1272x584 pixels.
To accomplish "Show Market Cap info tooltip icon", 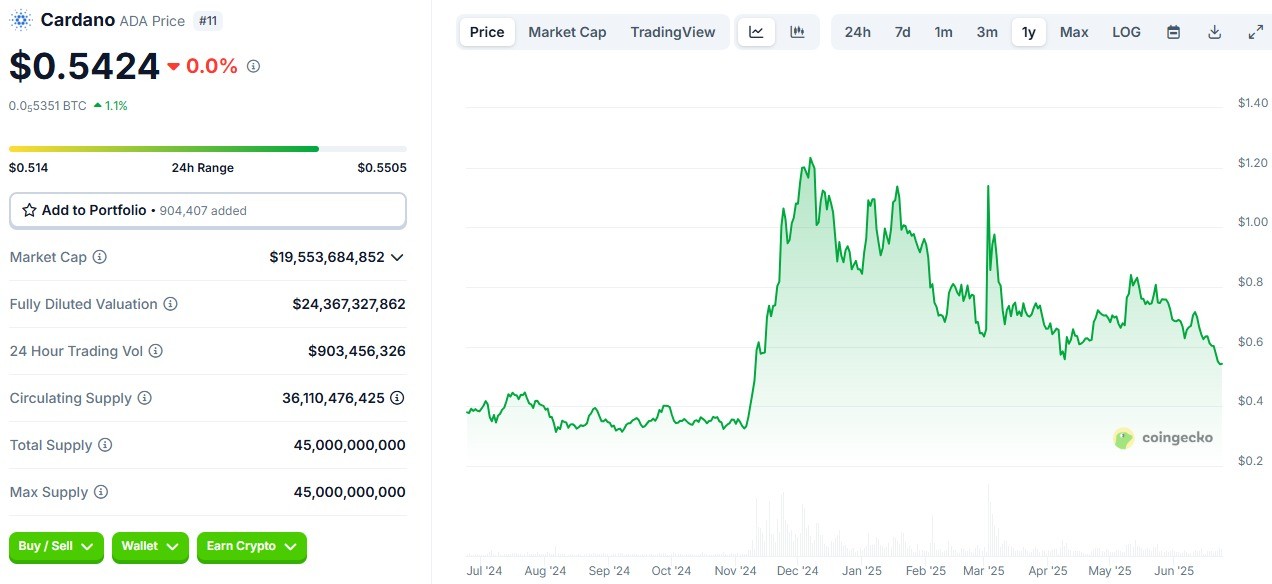I will tap(100, 257).
